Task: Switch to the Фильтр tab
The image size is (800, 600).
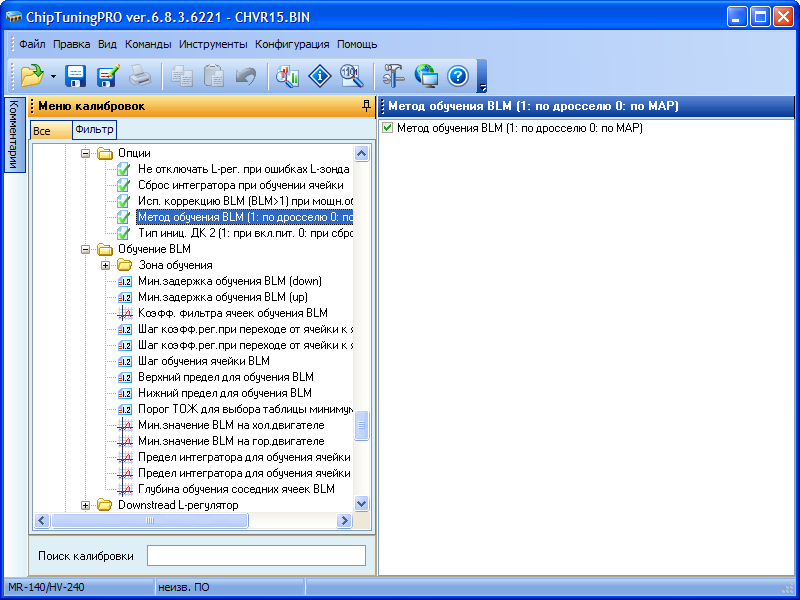Action: click(94, 130)
